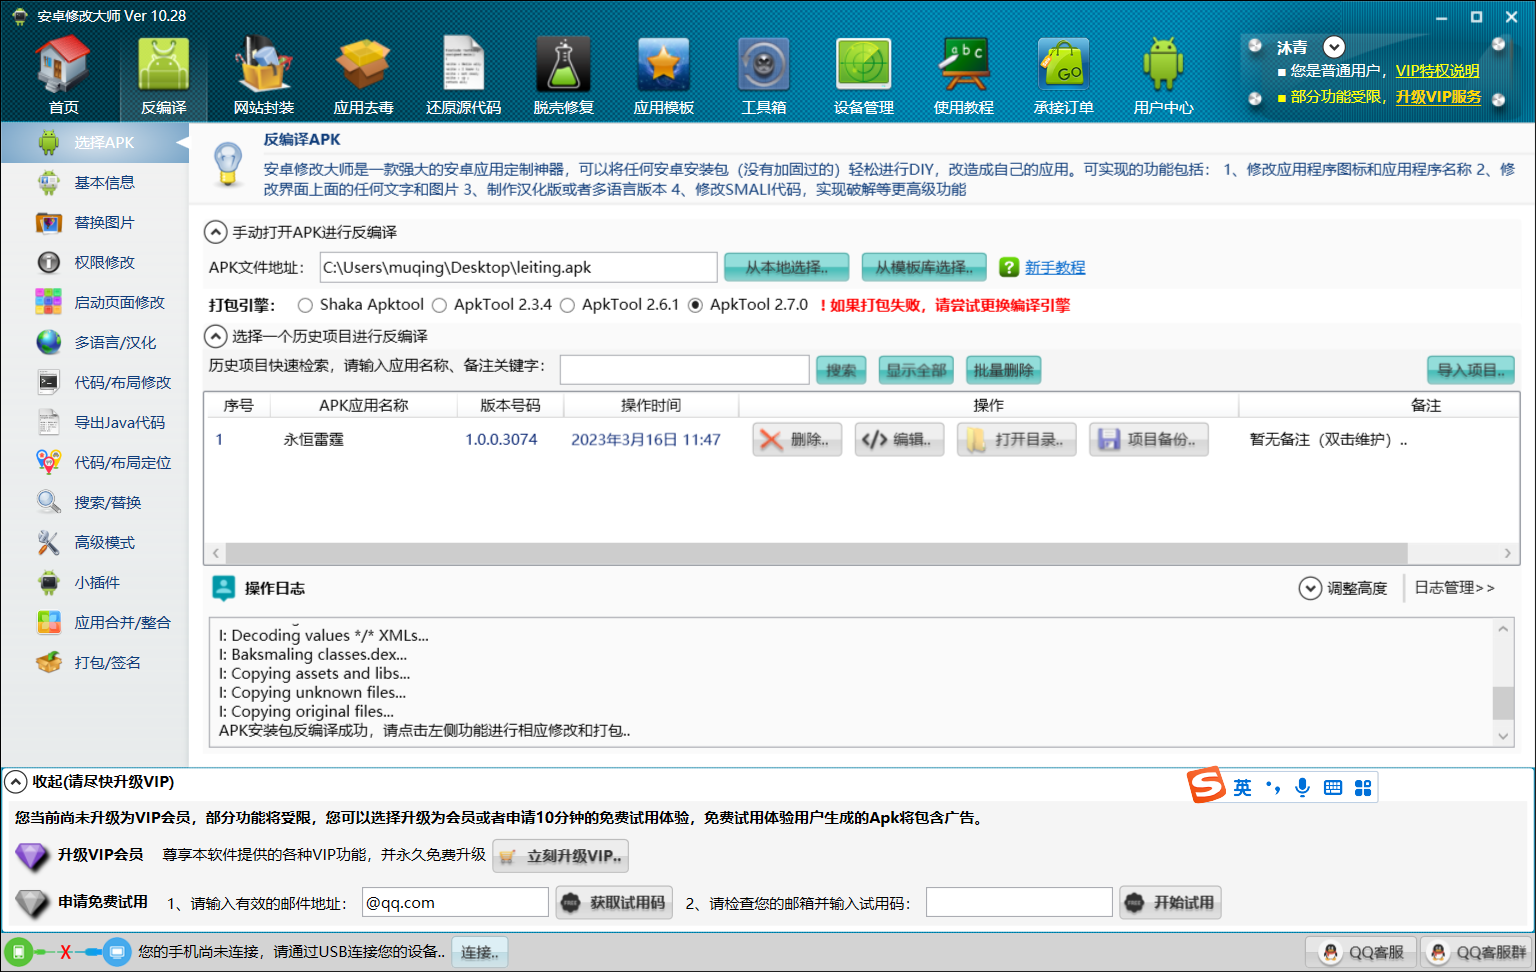Sort by the 序号 column header

click(x=238, y=405)
